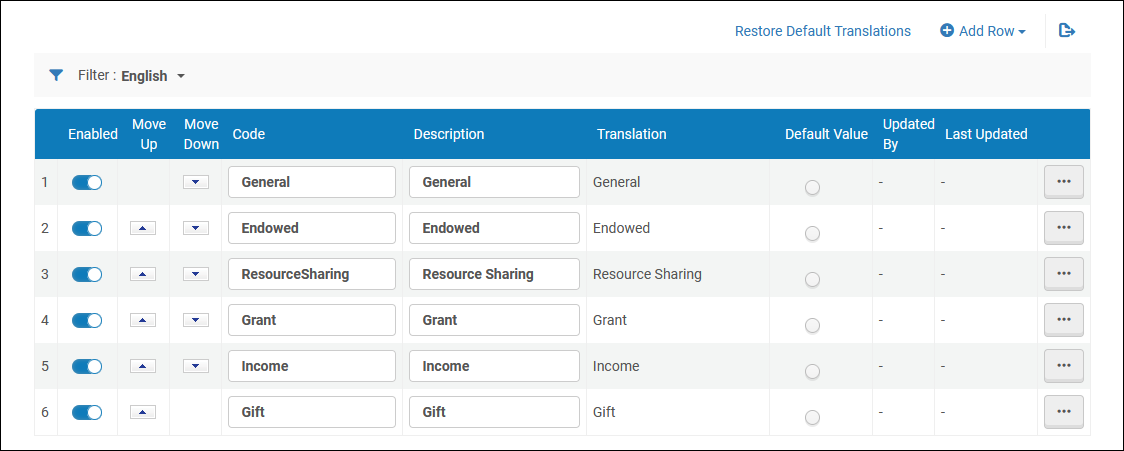1124x451 pixels.
Task: Click the export list icon
Action: [1067, 31]
